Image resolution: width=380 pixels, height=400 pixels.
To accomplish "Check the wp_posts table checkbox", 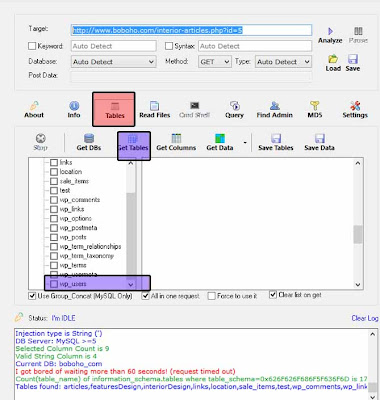I will tap(54, 237).
